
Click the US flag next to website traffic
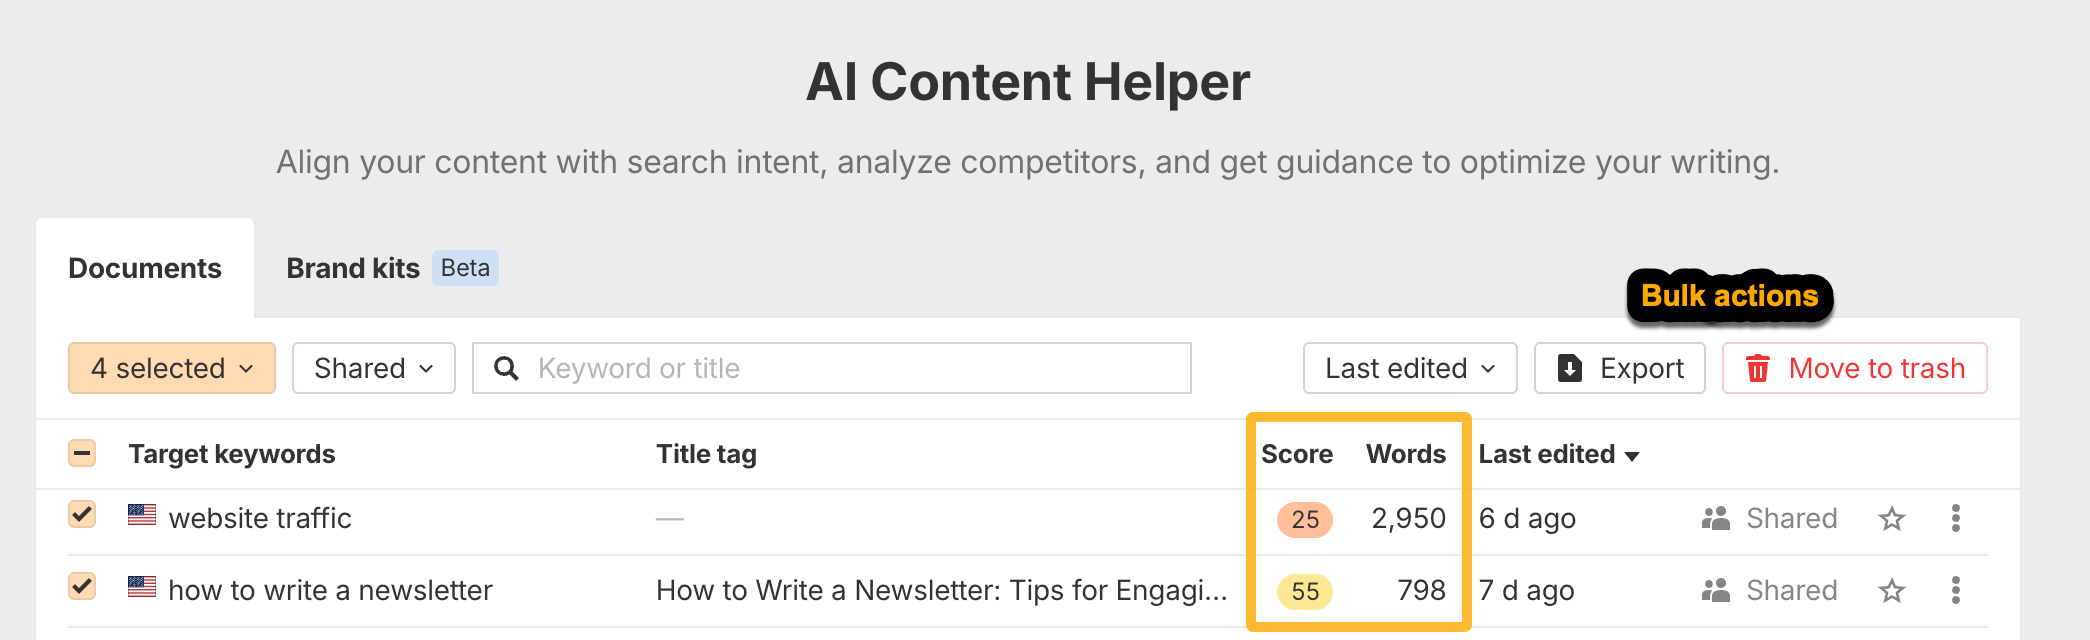click(x=140, y=517)
